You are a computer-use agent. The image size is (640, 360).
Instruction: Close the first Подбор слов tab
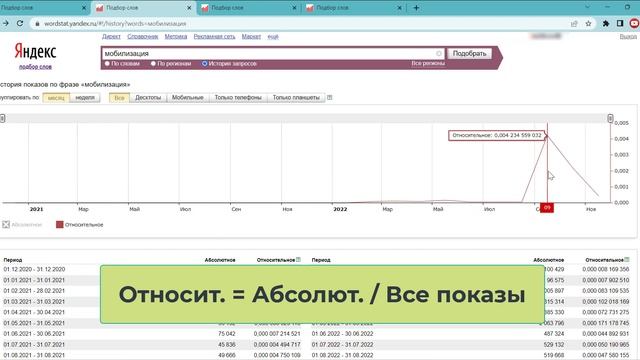pyautogui.click(x=84, y=8)
